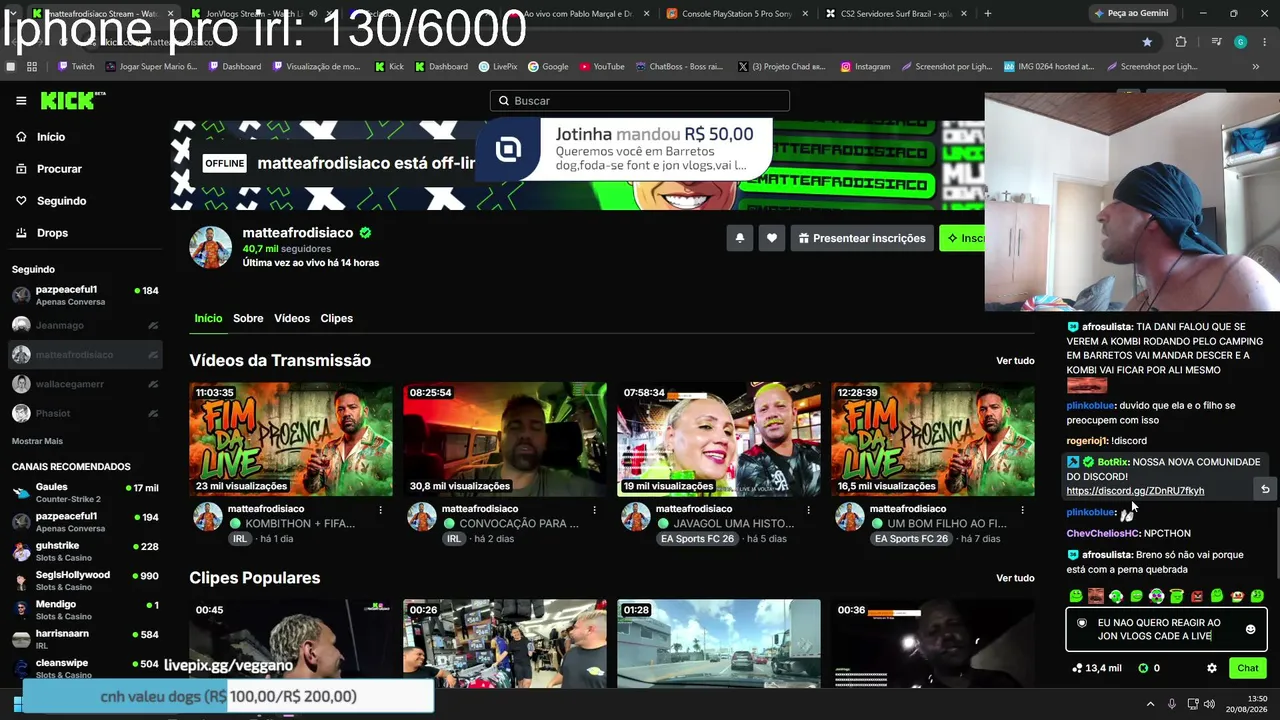Screen dimensions: 1280x720
Task: Open Phasiot channel in Seguindo list
Action: click(85, 413)
